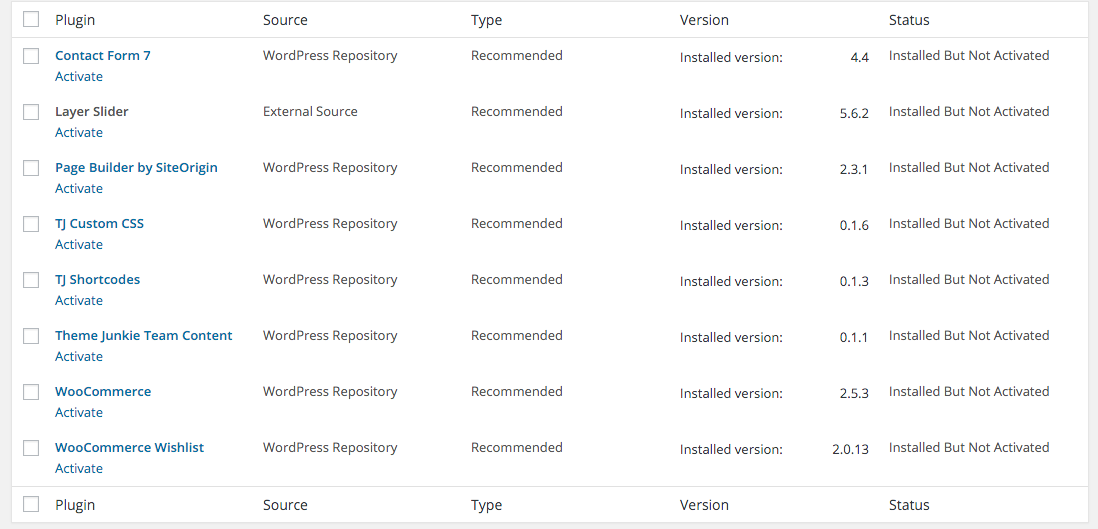The image size is (1098, 529).
Task: Activate the Contact Form 7 plugin
Action: tap(78, 76)
